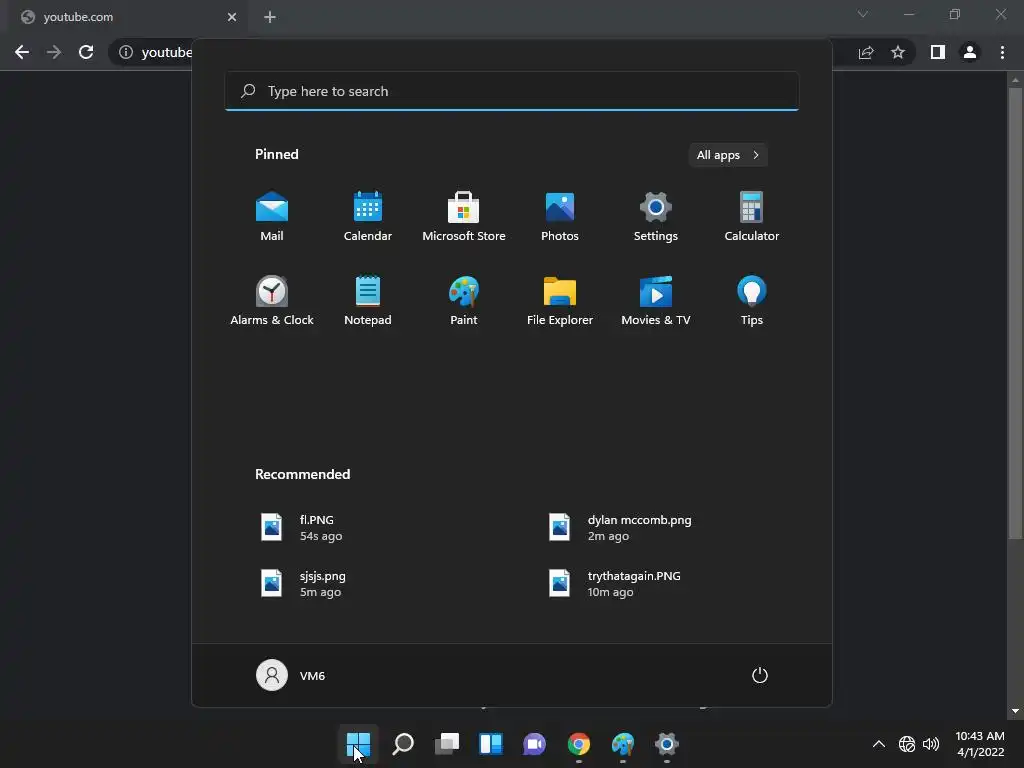
Task: Close the youtube.com tab
Action: coord(232,17)
